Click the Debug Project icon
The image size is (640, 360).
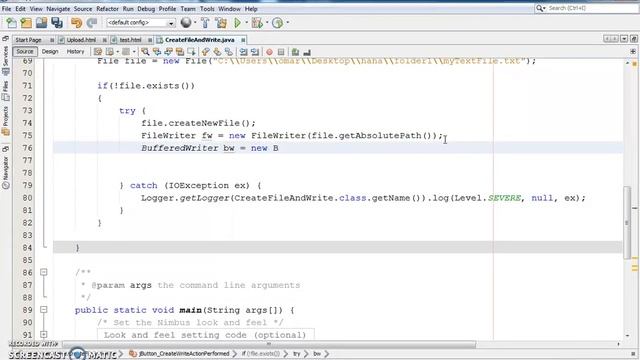pos(257,23)
